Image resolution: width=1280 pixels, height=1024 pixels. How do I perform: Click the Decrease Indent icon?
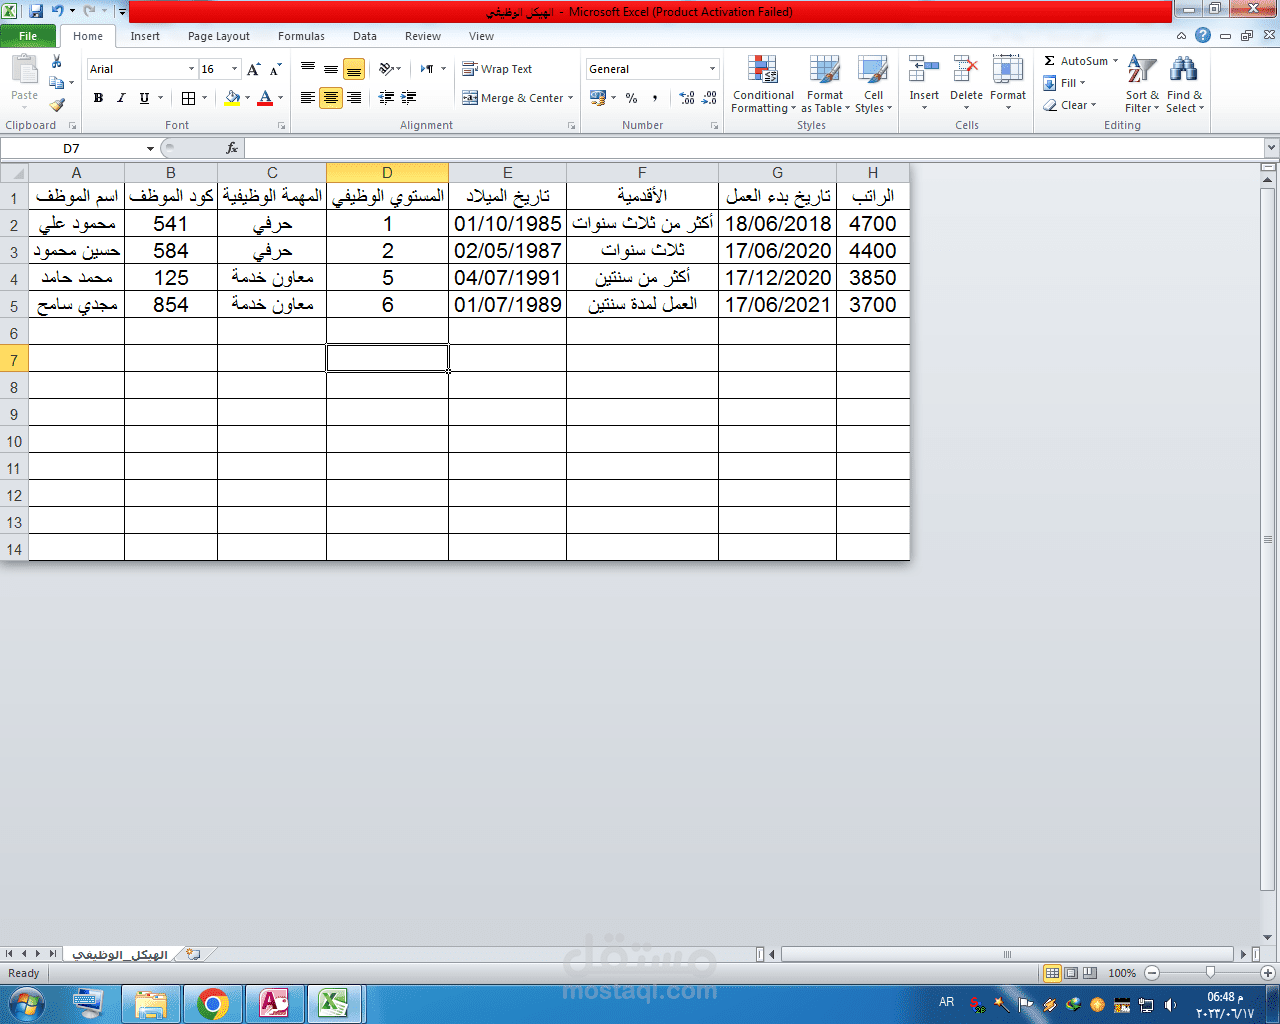(386, 98)
